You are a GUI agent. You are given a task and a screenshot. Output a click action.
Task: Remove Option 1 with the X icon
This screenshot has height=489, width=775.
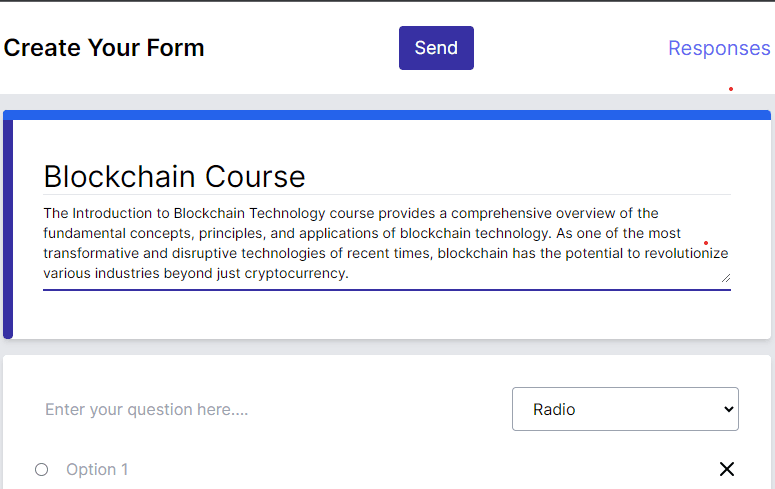tap(727, 469)
